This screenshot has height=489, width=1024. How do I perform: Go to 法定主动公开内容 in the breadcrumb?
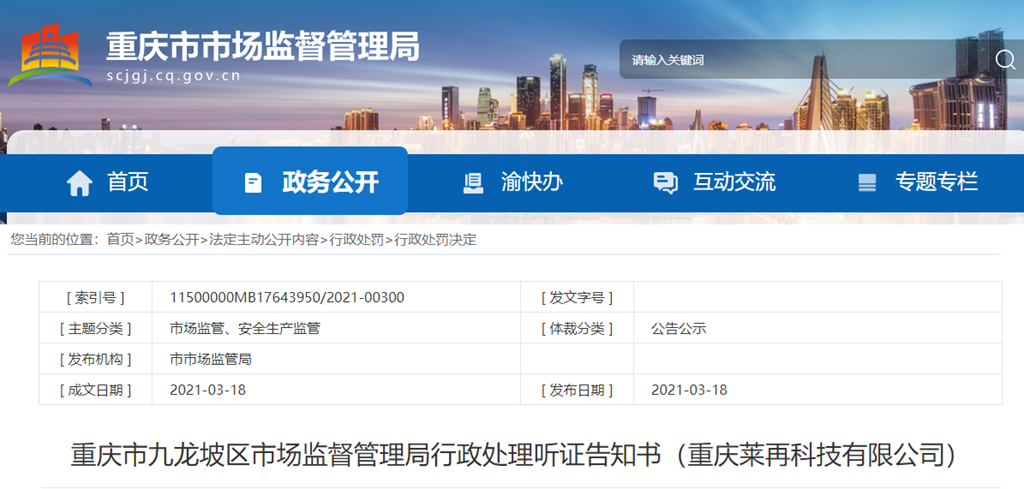[x=263, y=240]
